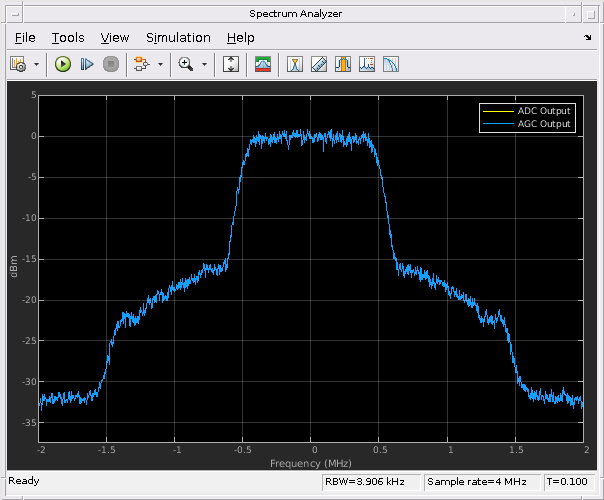This screenshot has height=500, width=604.
Task: Click the CCDF Measurements icon
Action: coord(391,64)
